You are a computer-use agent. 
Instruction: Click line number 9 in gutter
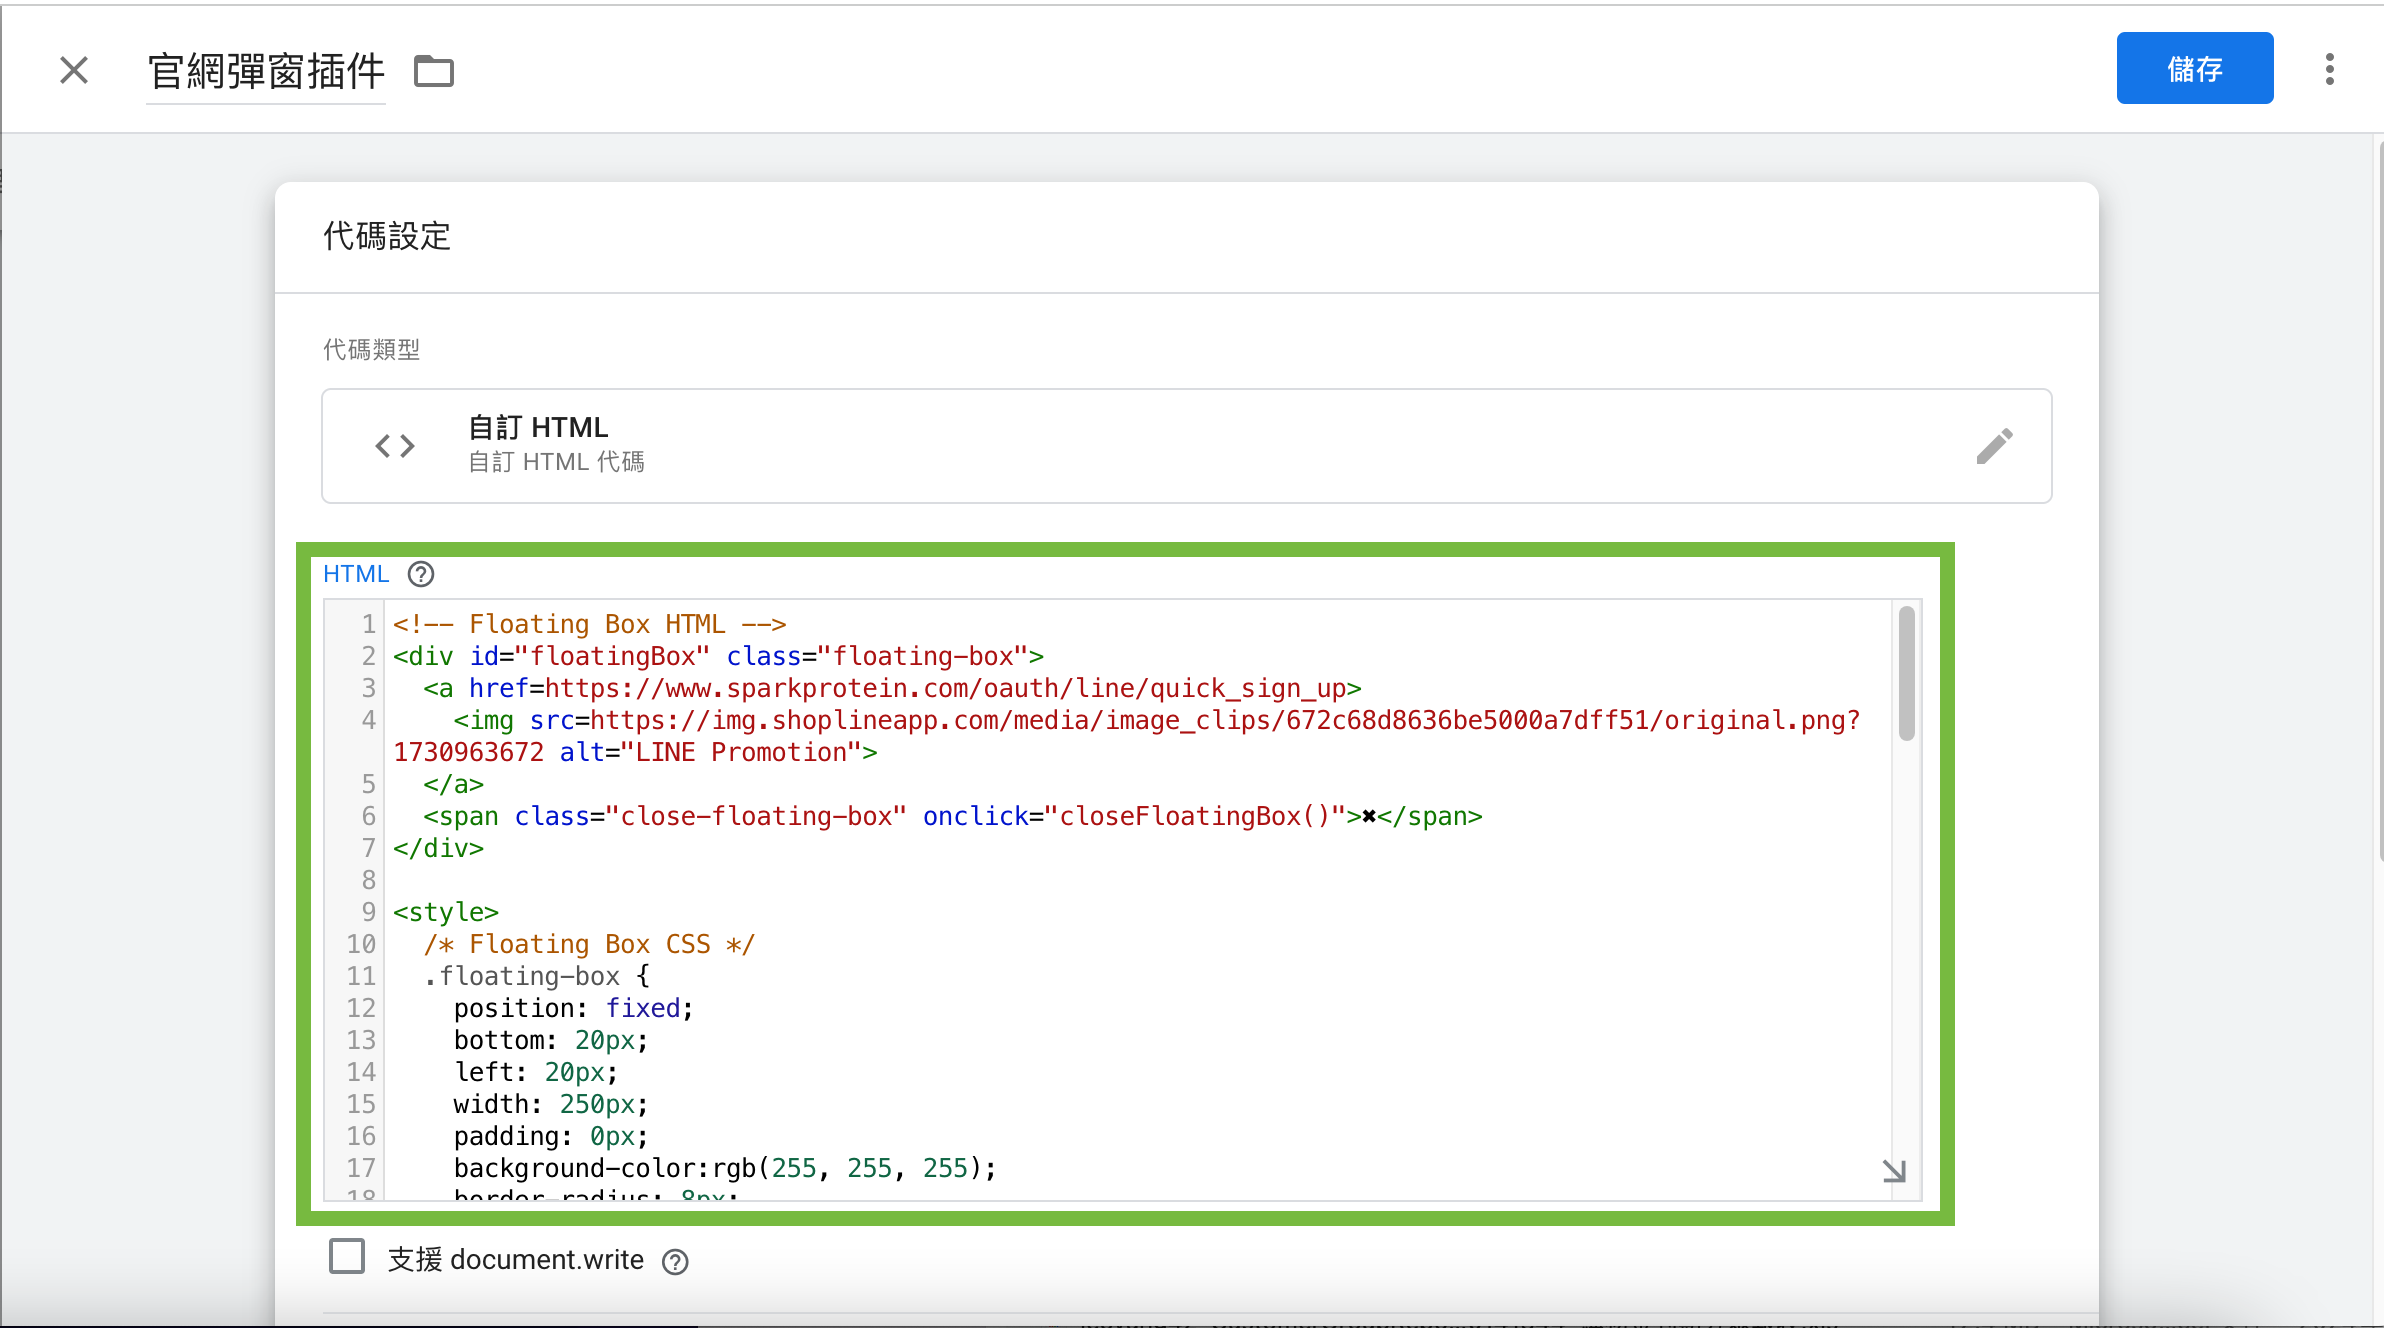368,912
